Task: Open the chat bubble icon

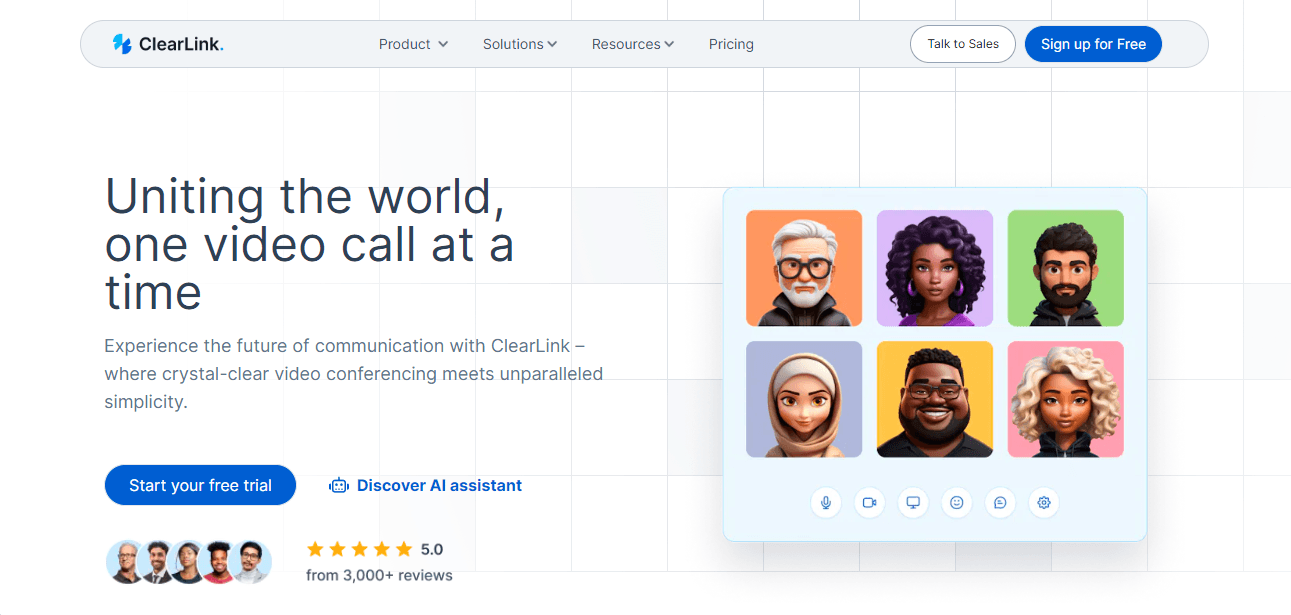Action: (1000, 503)
